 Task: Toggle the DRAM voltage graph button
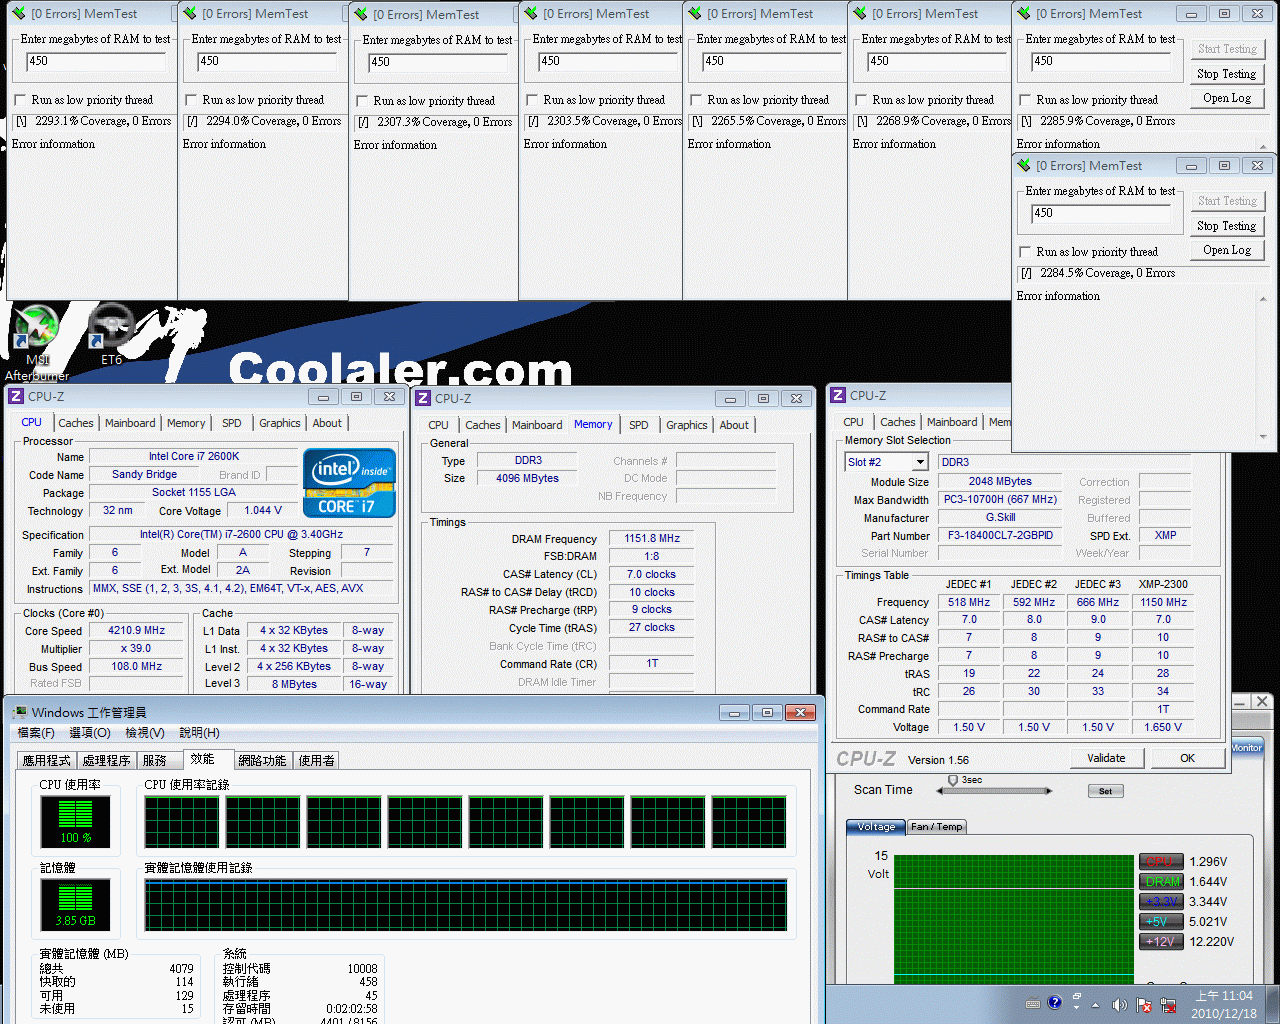coord(1160,881)
